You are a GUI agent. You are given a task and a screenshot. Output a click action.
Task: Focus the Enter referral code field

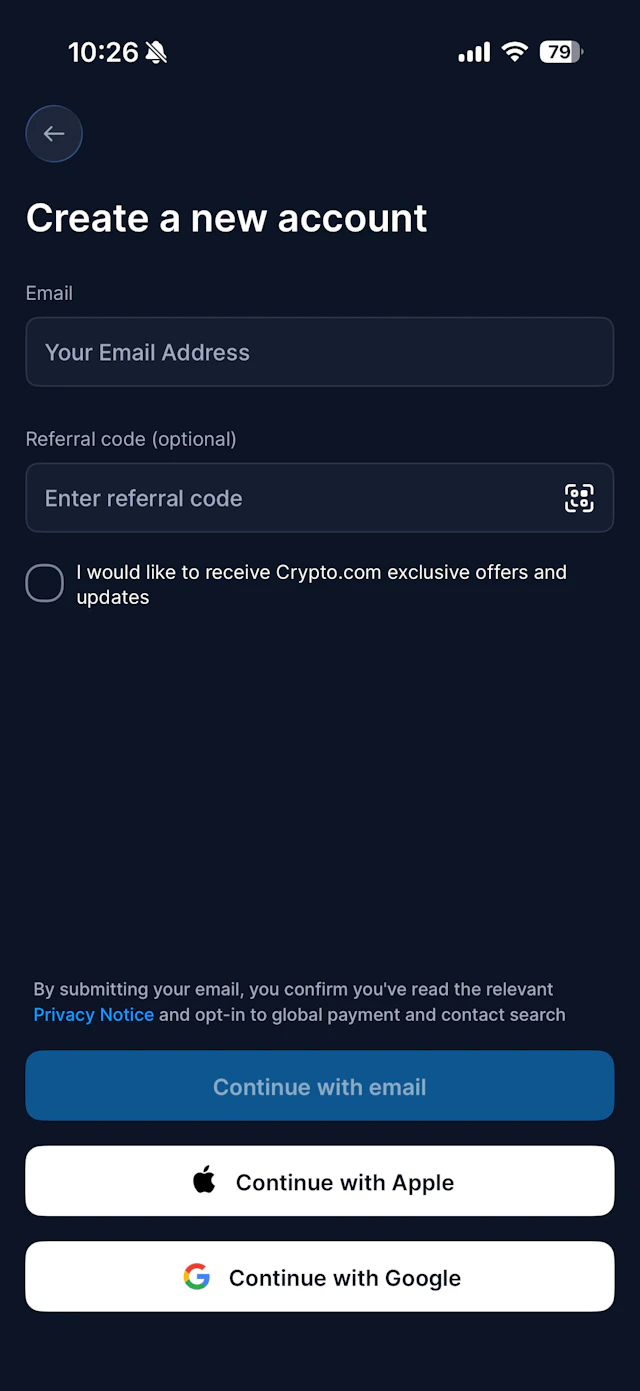(x=320, y=498)
